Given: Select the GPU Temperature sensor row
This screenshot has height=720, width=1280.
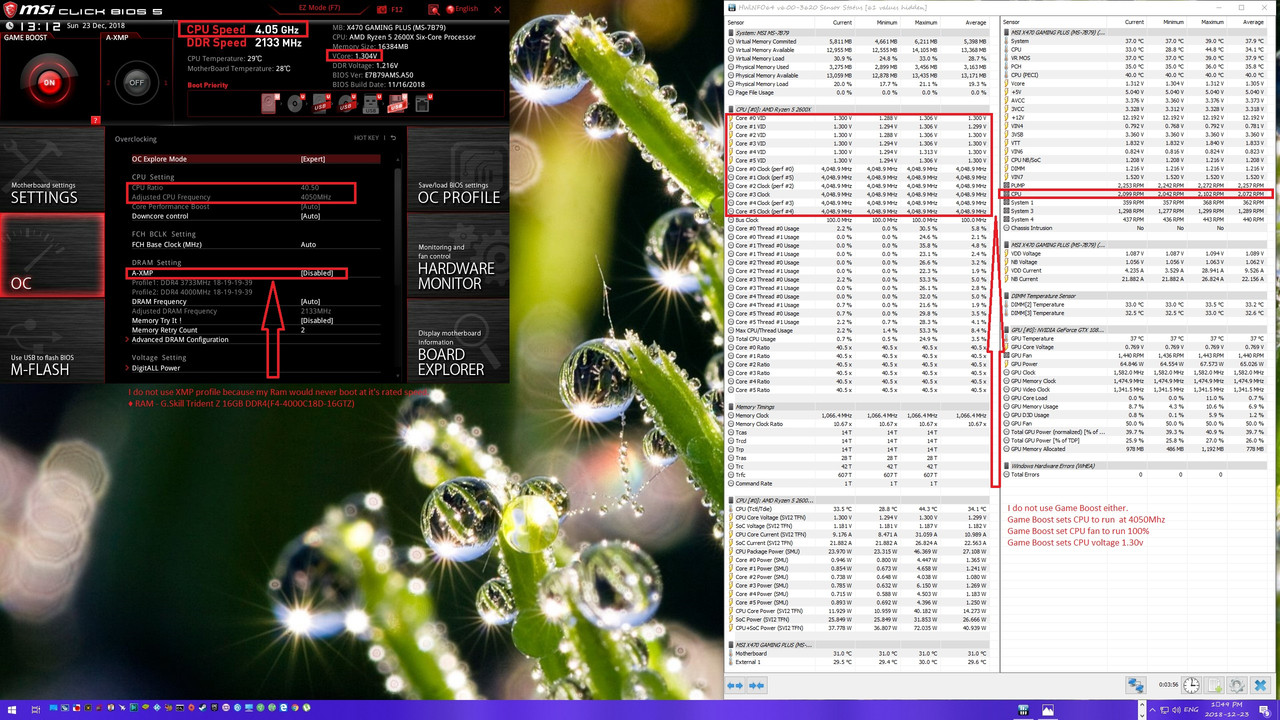Looking at the screenshot, I should (1136, 338).
